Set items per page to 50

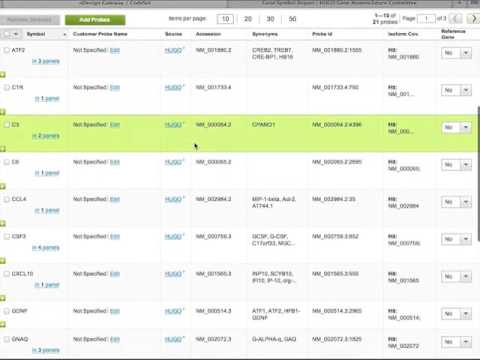point(292,19)
